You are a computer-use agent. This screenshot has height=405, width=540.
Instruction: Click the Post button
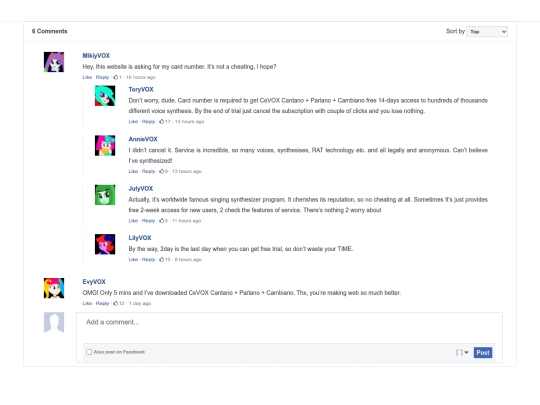point(483,353)
